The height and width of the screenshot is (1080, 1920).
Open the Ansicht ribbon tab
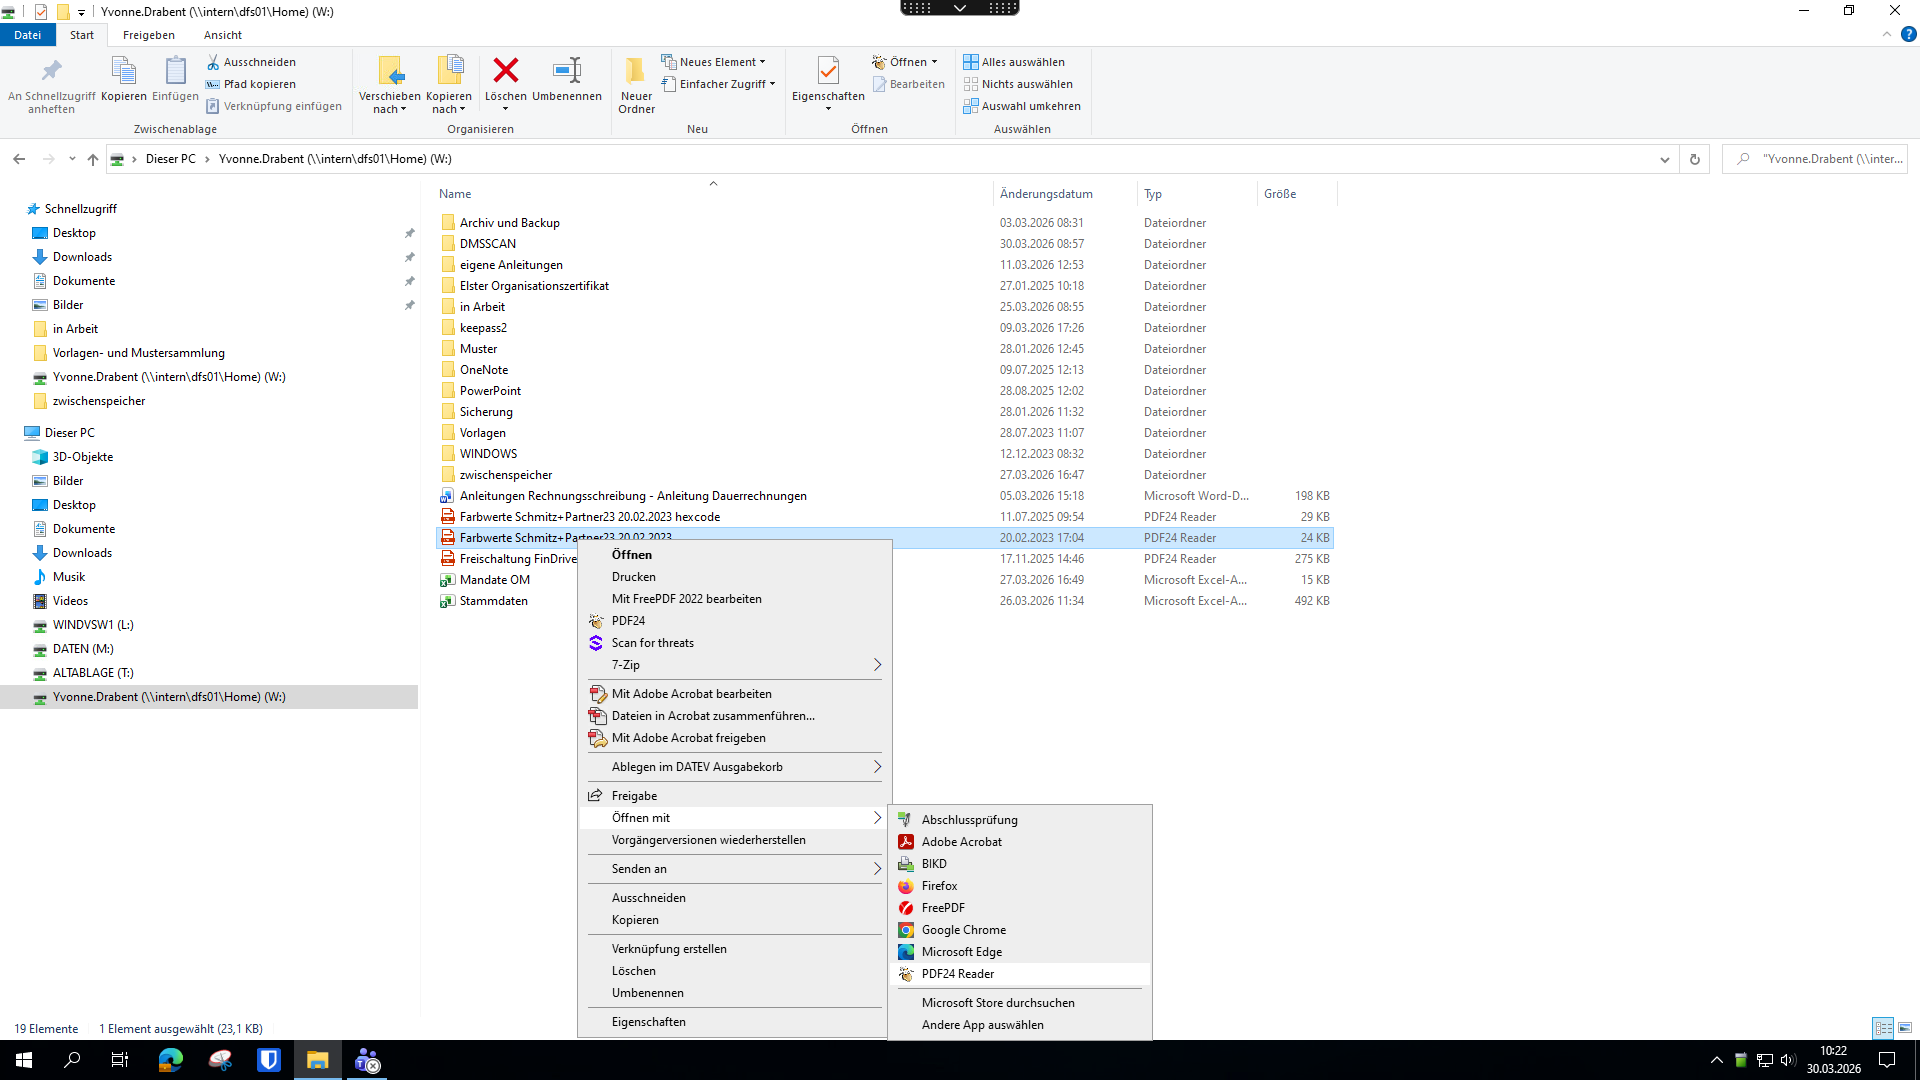223,35
